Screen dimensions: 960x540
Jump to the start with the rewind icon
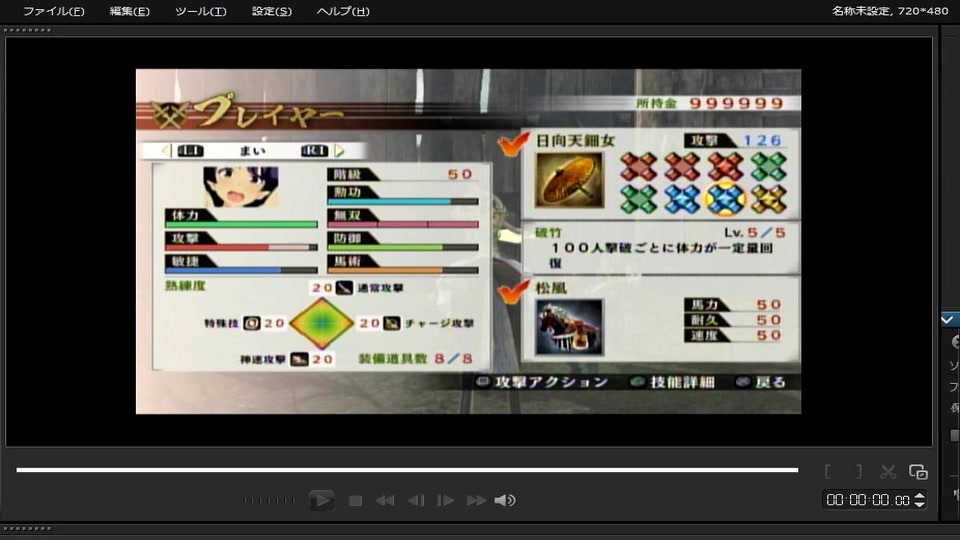(x=384, y=501)
